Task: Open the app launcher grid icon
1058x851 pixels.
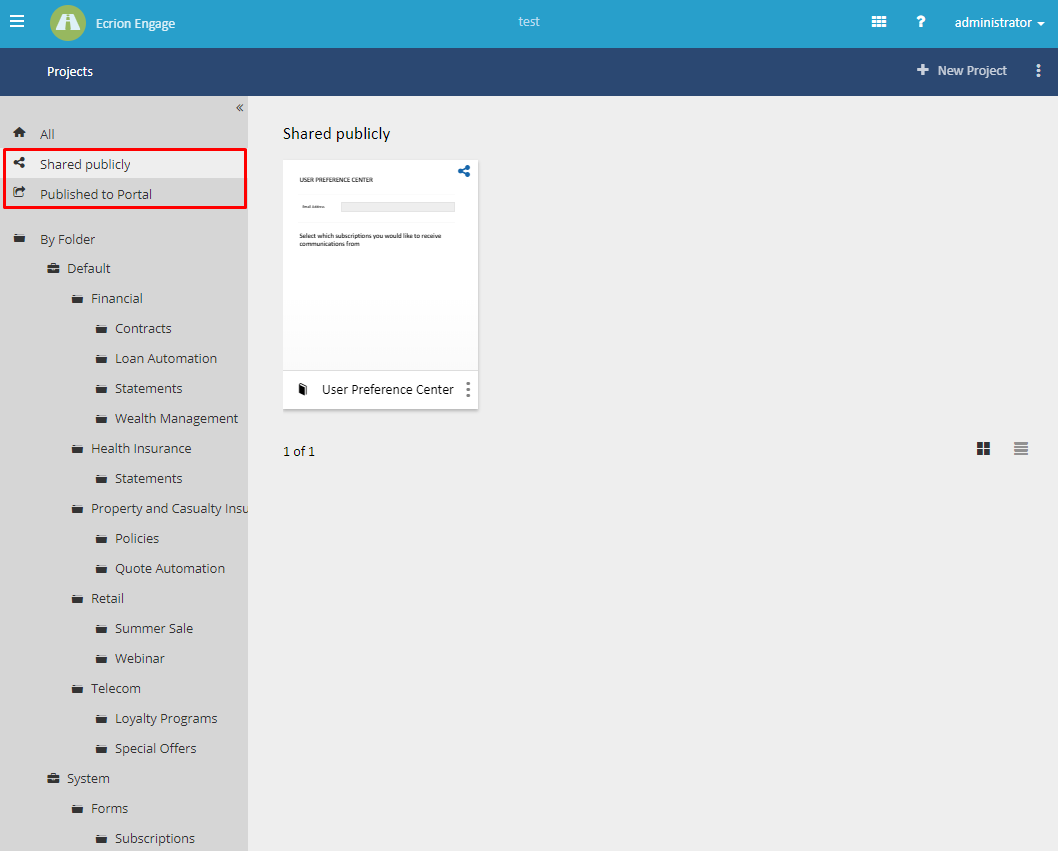Action: click(878, 21)
